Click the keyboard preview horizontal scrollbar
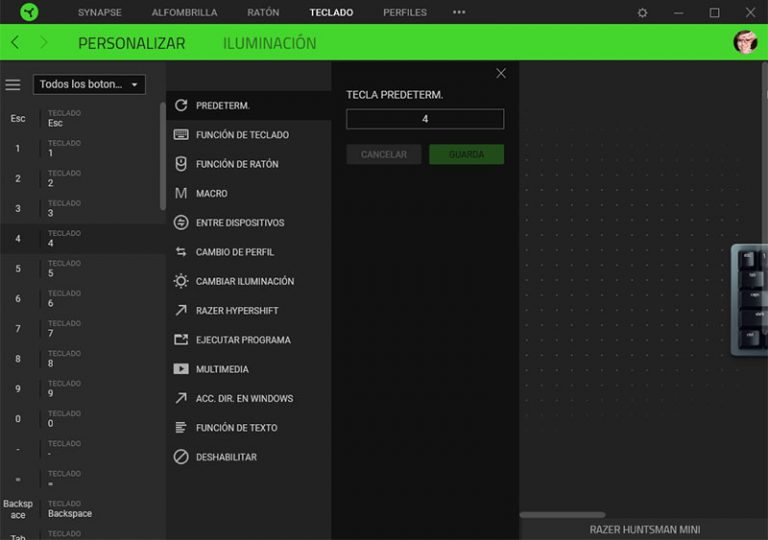The image size is (768, 540). point(562,515)
